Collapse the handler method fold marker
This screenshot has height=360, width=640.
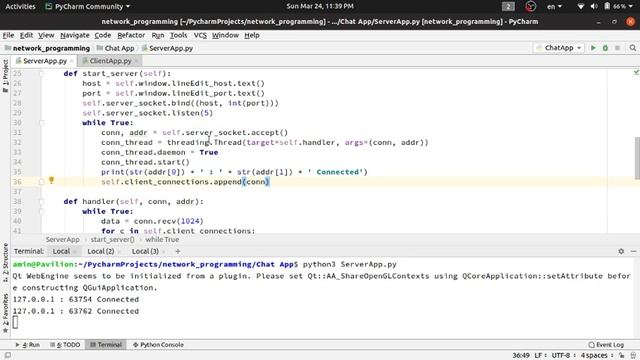tap(42, 201)
